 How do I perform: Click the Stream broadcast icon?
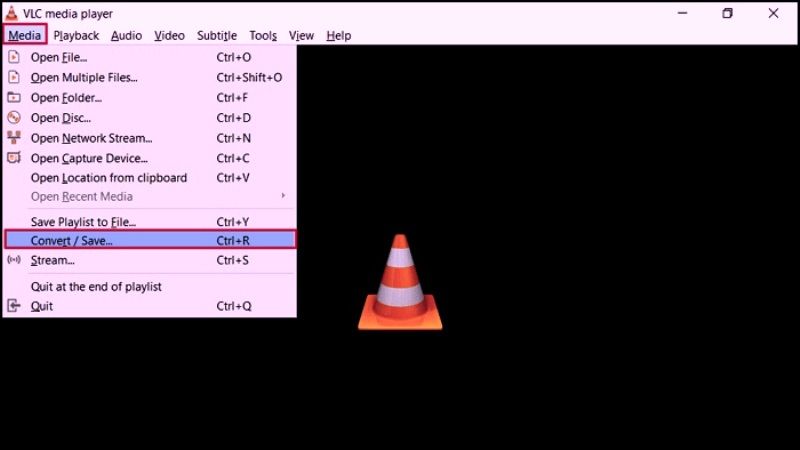[x=14, y=260]
